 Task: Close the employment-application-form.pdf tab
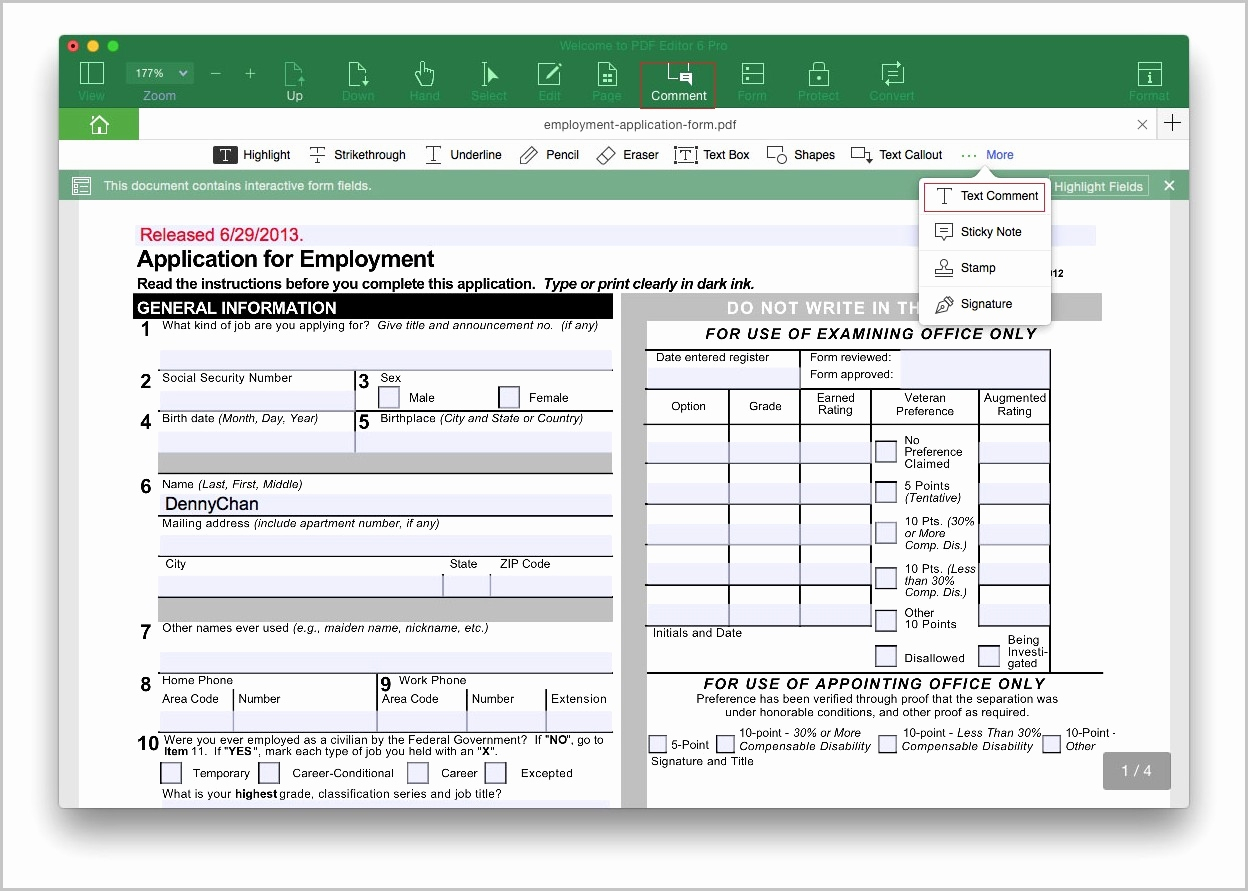[x=1142, y=124]
